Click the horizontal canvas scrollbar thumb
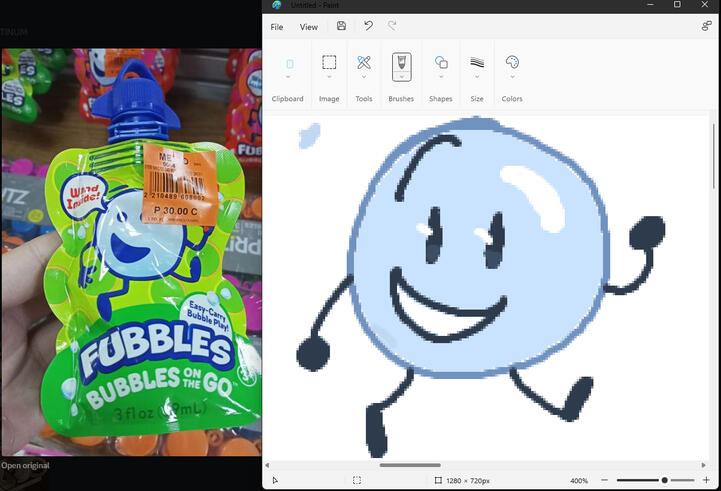The height and width of the screenshot is (491, 721). coord(410,465)
